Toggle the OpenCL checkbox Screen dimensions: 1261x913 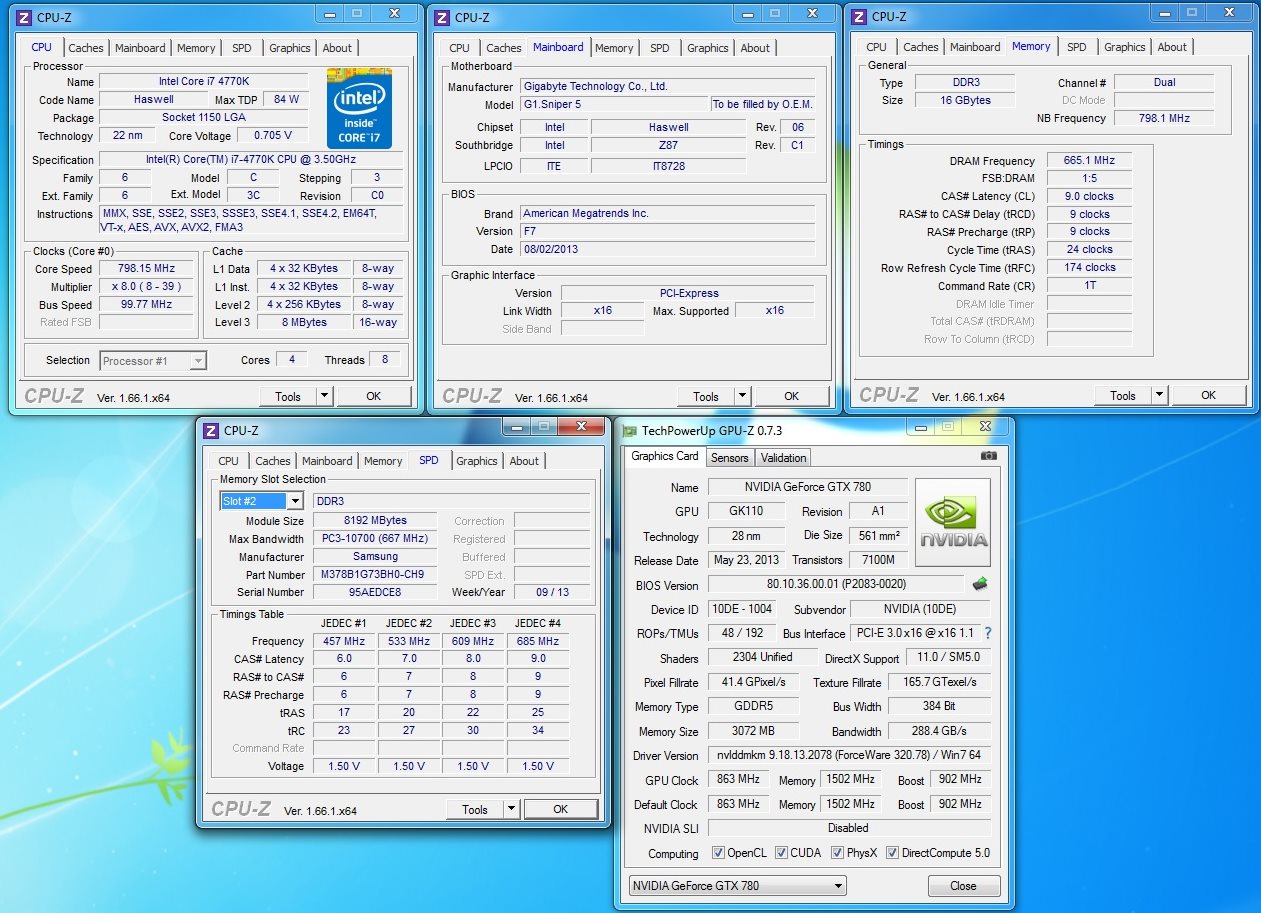(x=718, y=853)
